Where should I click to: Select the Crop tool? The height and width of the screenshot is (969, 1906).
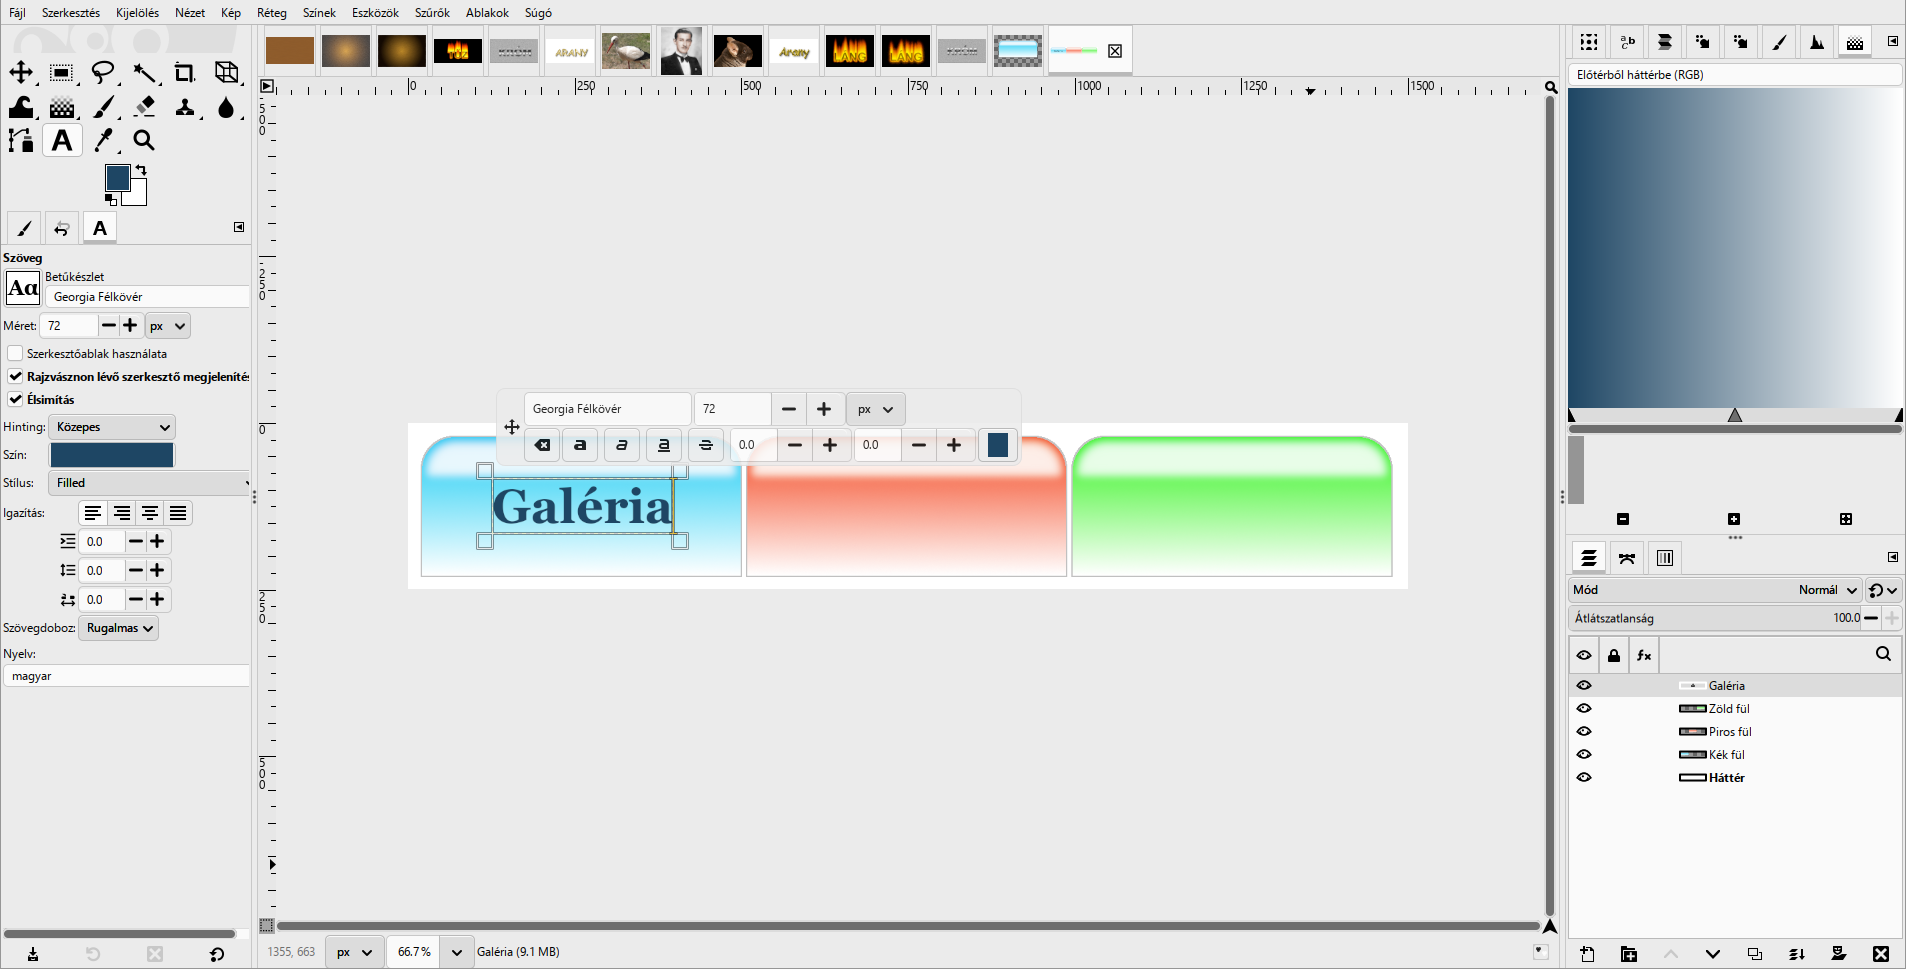tap(185, 72)
